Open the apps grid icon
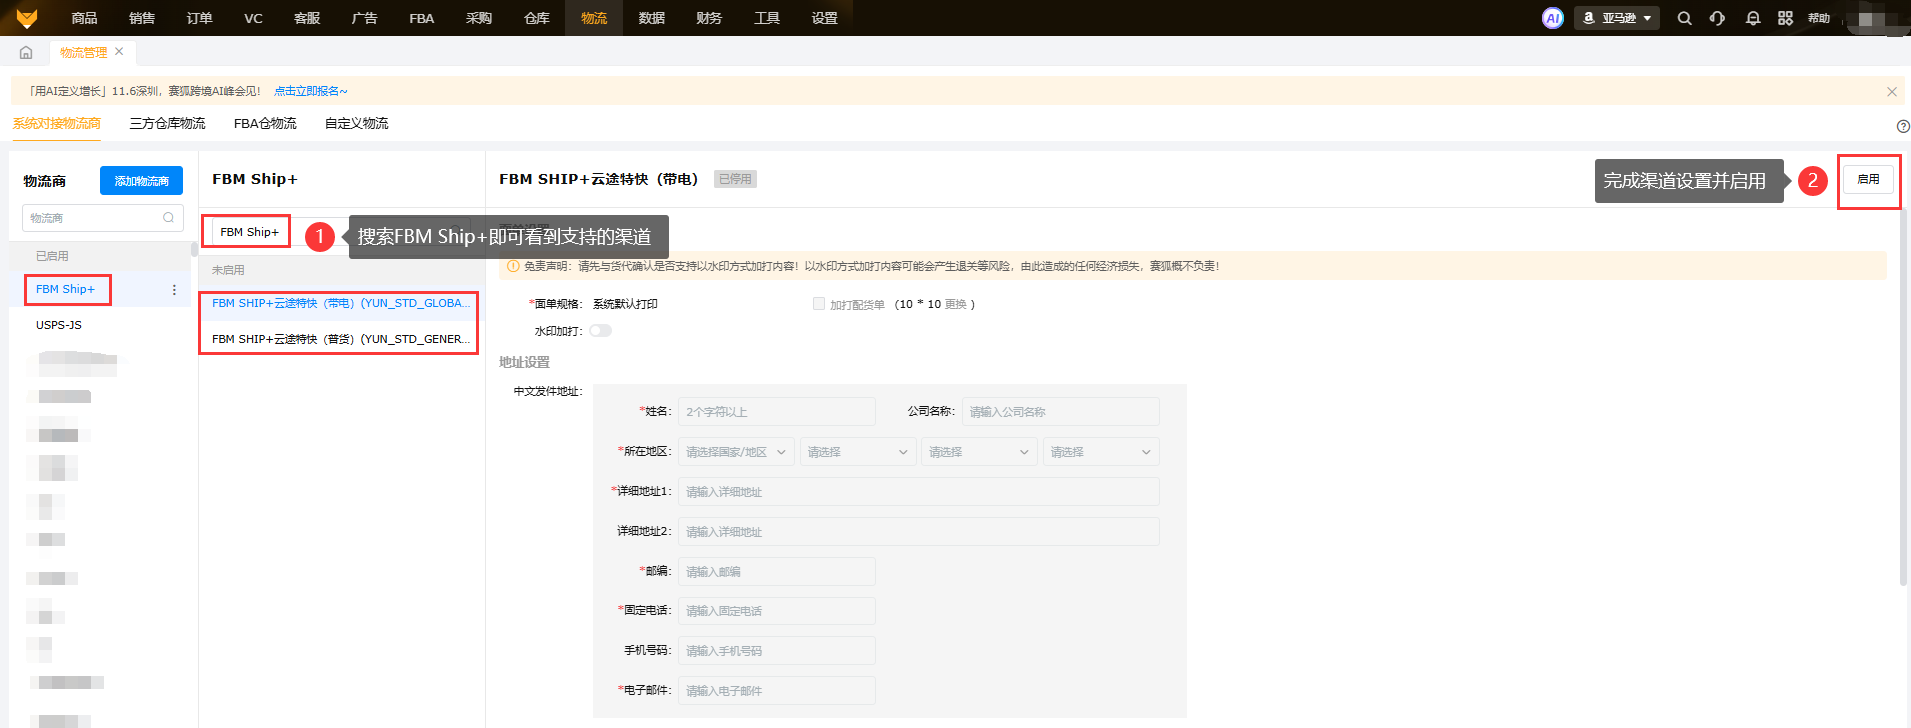Viewport: 1911px width, 728px height. point(1785,18)
